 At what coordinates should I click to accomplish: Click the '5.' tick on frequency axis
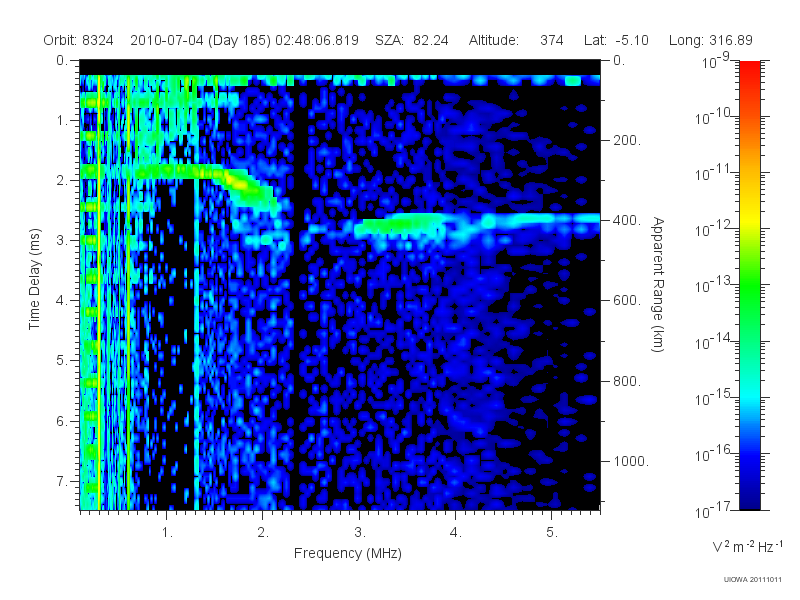coord(552,532)
